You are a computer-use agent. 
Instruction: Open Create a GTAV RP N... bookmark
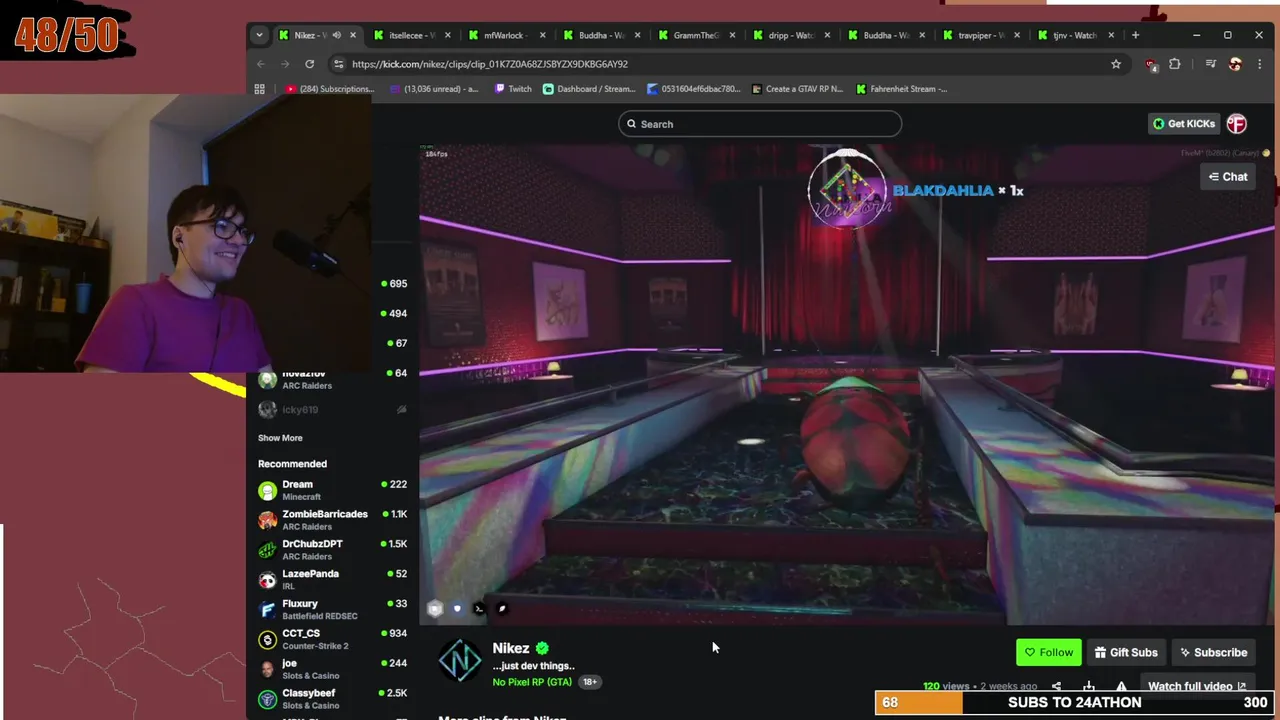click(x=798, y=89)
